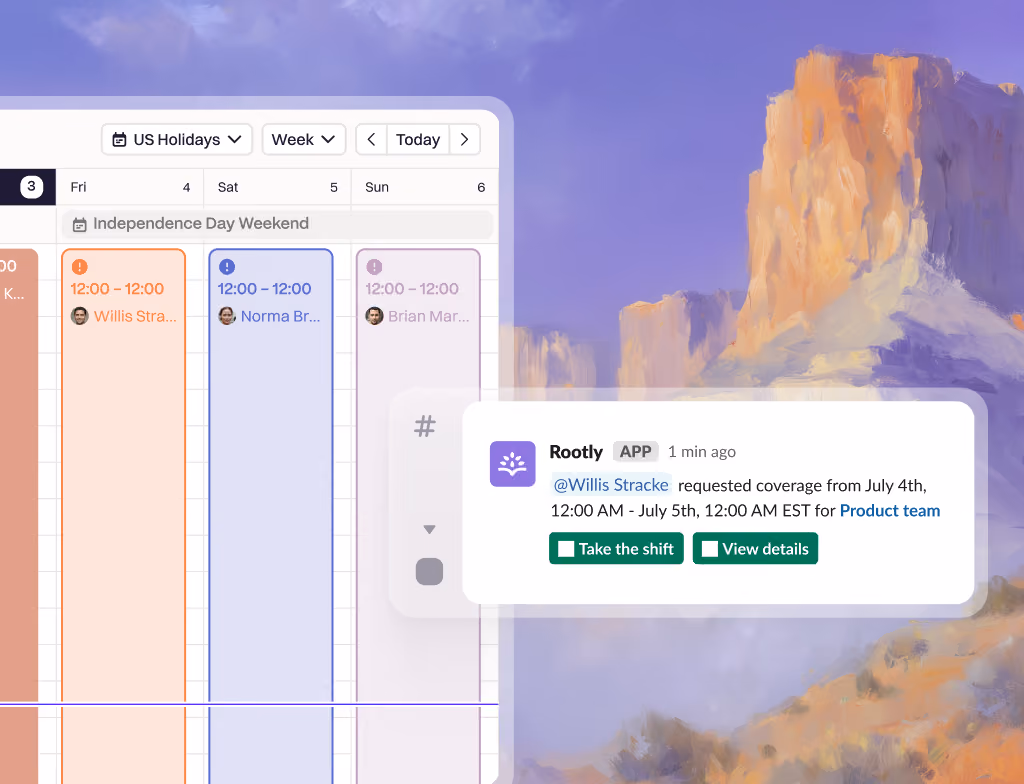The height and width of the screenshot is (784, 1024).
Task: Click the 1 min ago timestamp
Action: point(701,452)
